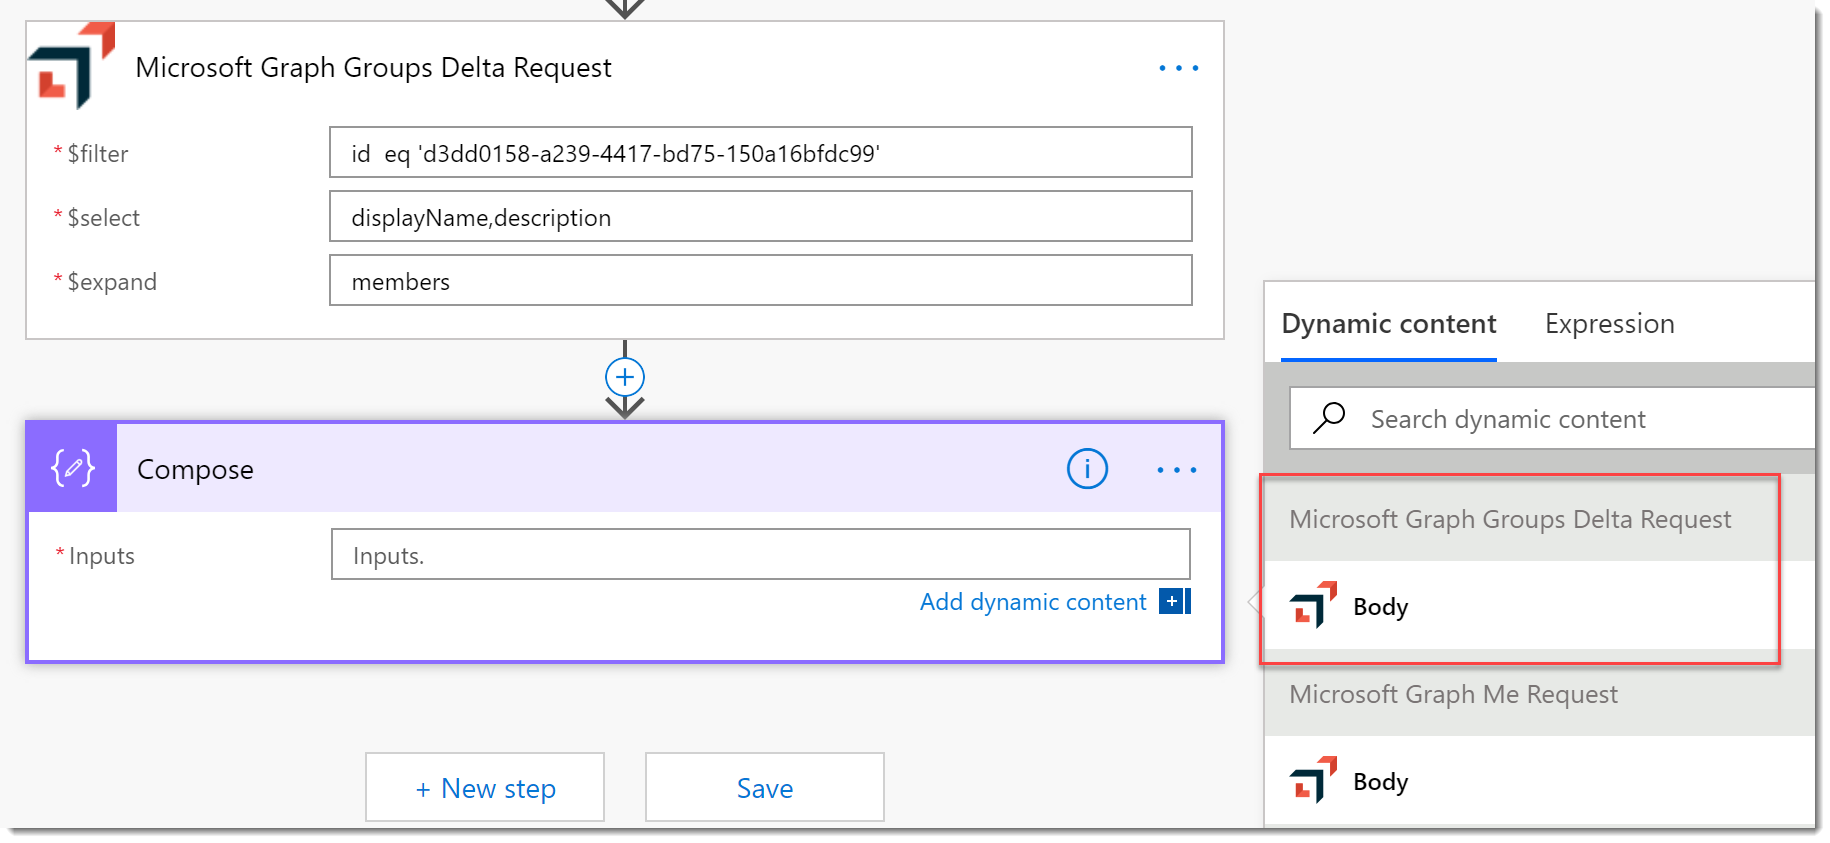Click the Compose Inputs field
The height and width of the screenshot is (843, 1830).
[761, 555]
